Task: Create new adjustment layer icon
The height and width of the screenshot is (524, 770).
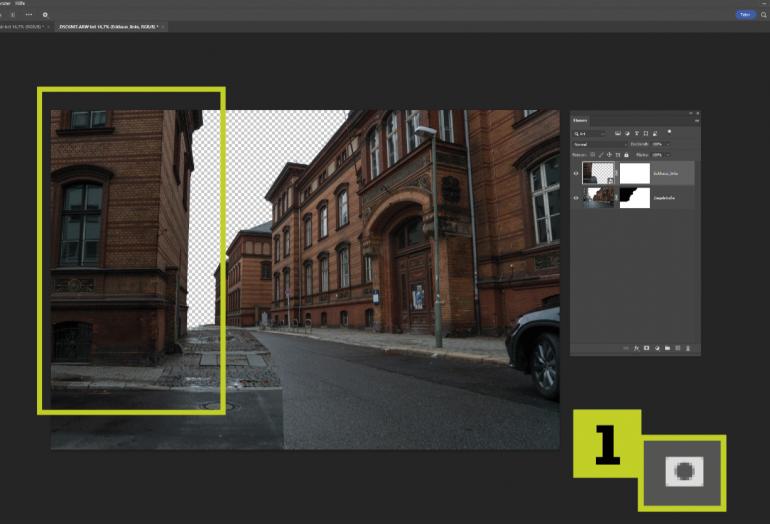Action: (657, 348)
